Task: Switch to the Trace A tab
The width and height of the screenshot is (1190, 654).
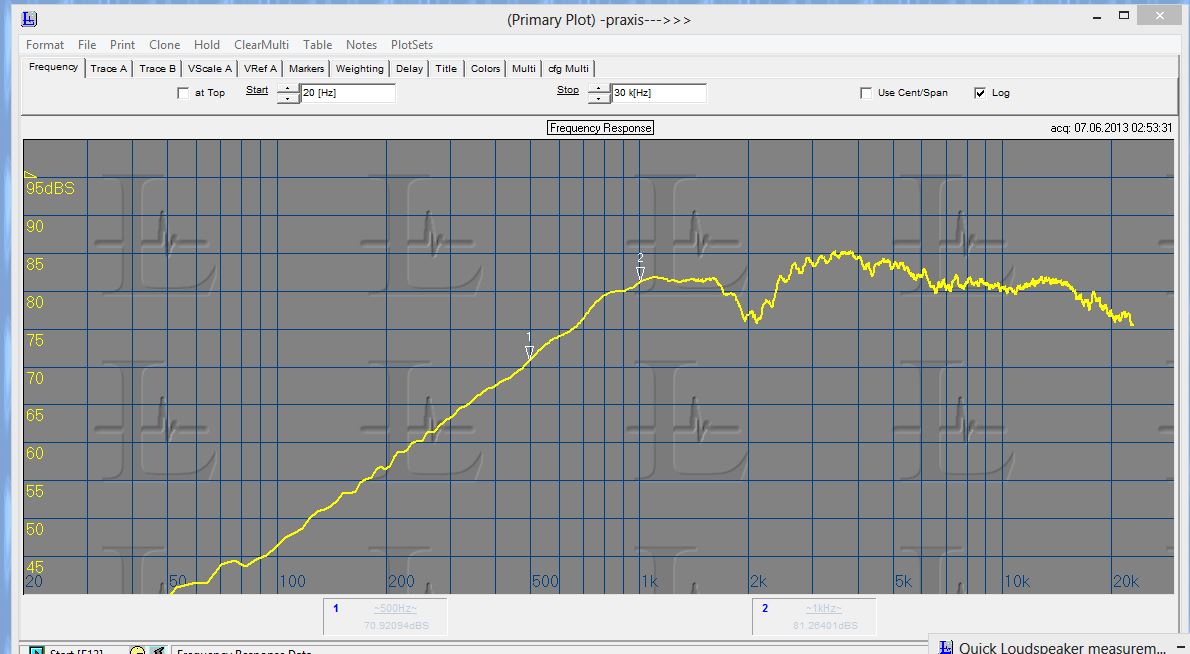Action: [109, 68]
